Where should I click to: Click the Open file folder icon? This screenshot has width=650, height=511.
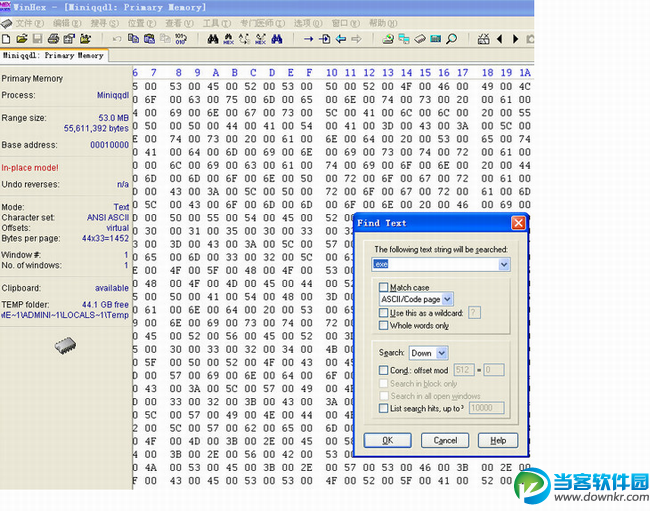click(22, 39)
